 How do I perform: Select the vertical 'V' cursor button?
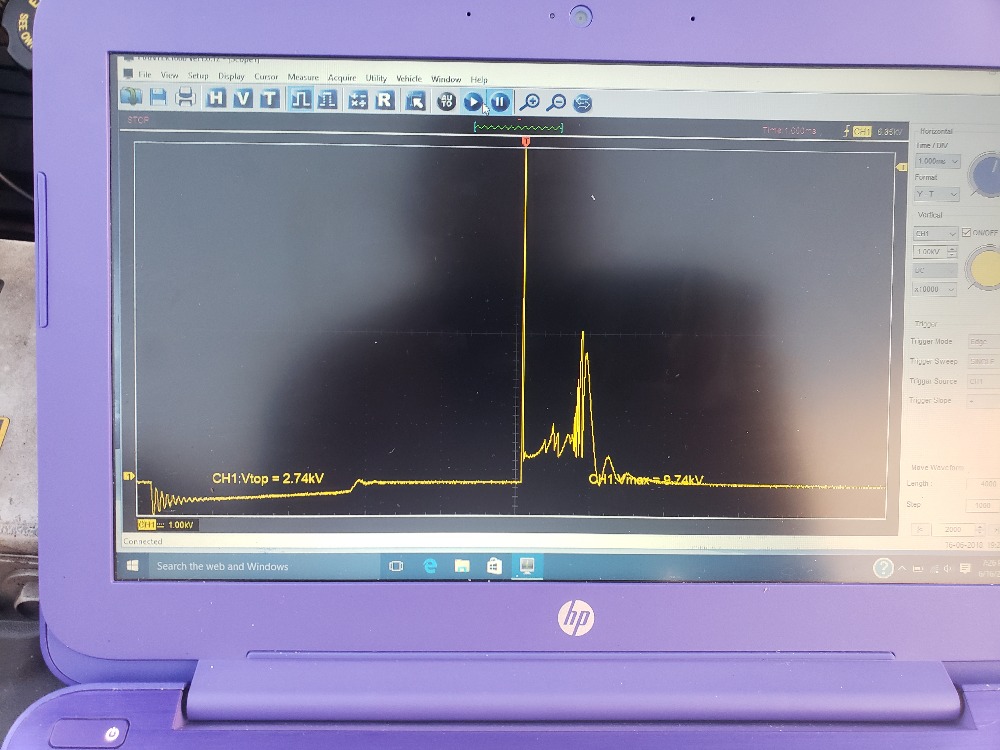243,98
